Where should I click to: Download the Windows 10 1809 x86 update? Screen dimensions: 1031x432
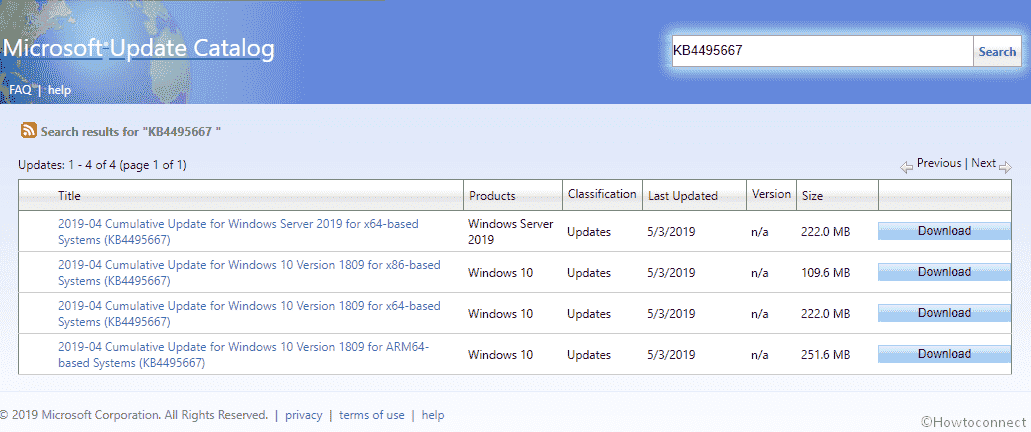point(944,272)
